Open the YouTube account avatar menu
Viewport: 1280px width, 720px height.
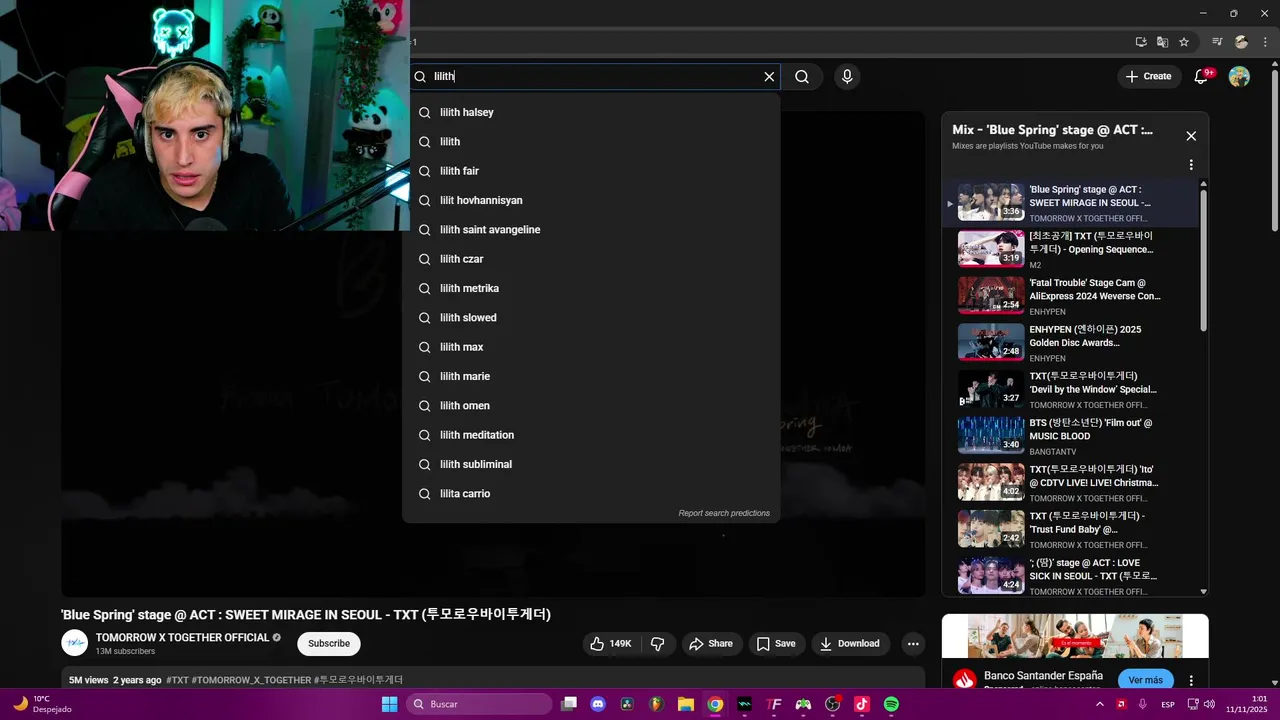coord(1239,76)
